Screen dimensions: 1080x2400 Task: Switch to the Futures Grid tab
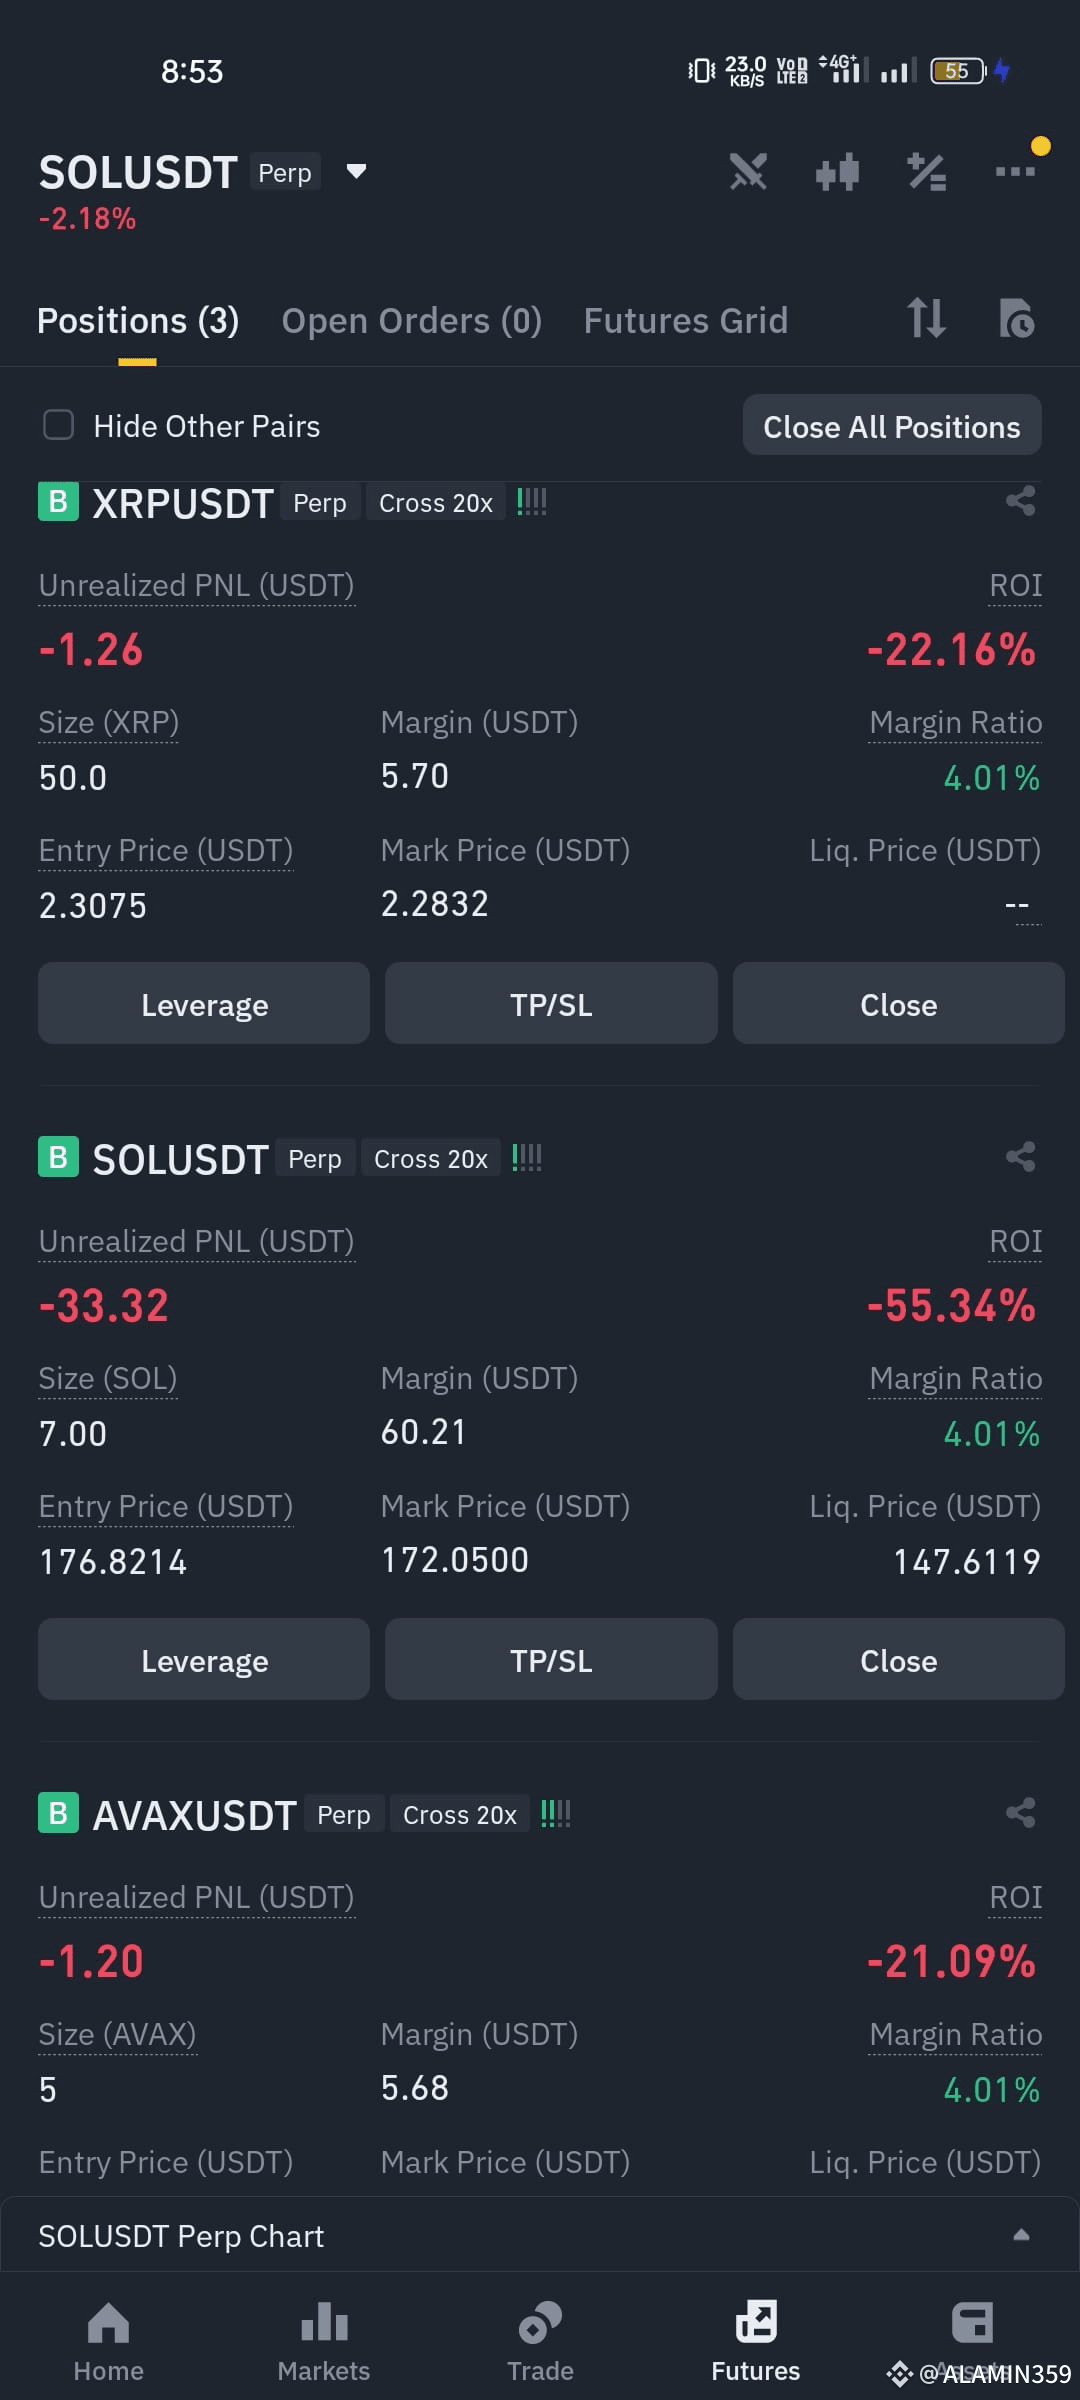click(686, 321)
